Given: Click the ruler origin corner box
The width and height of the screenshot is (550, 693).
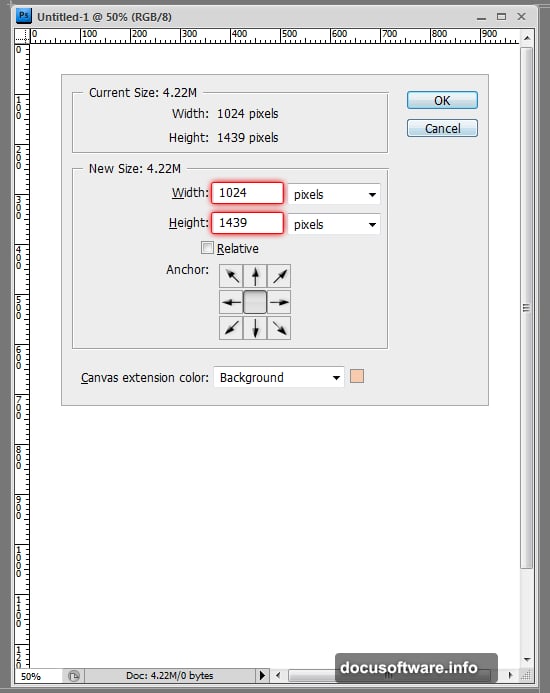Looking at the screenshot, I should [22, 36].
